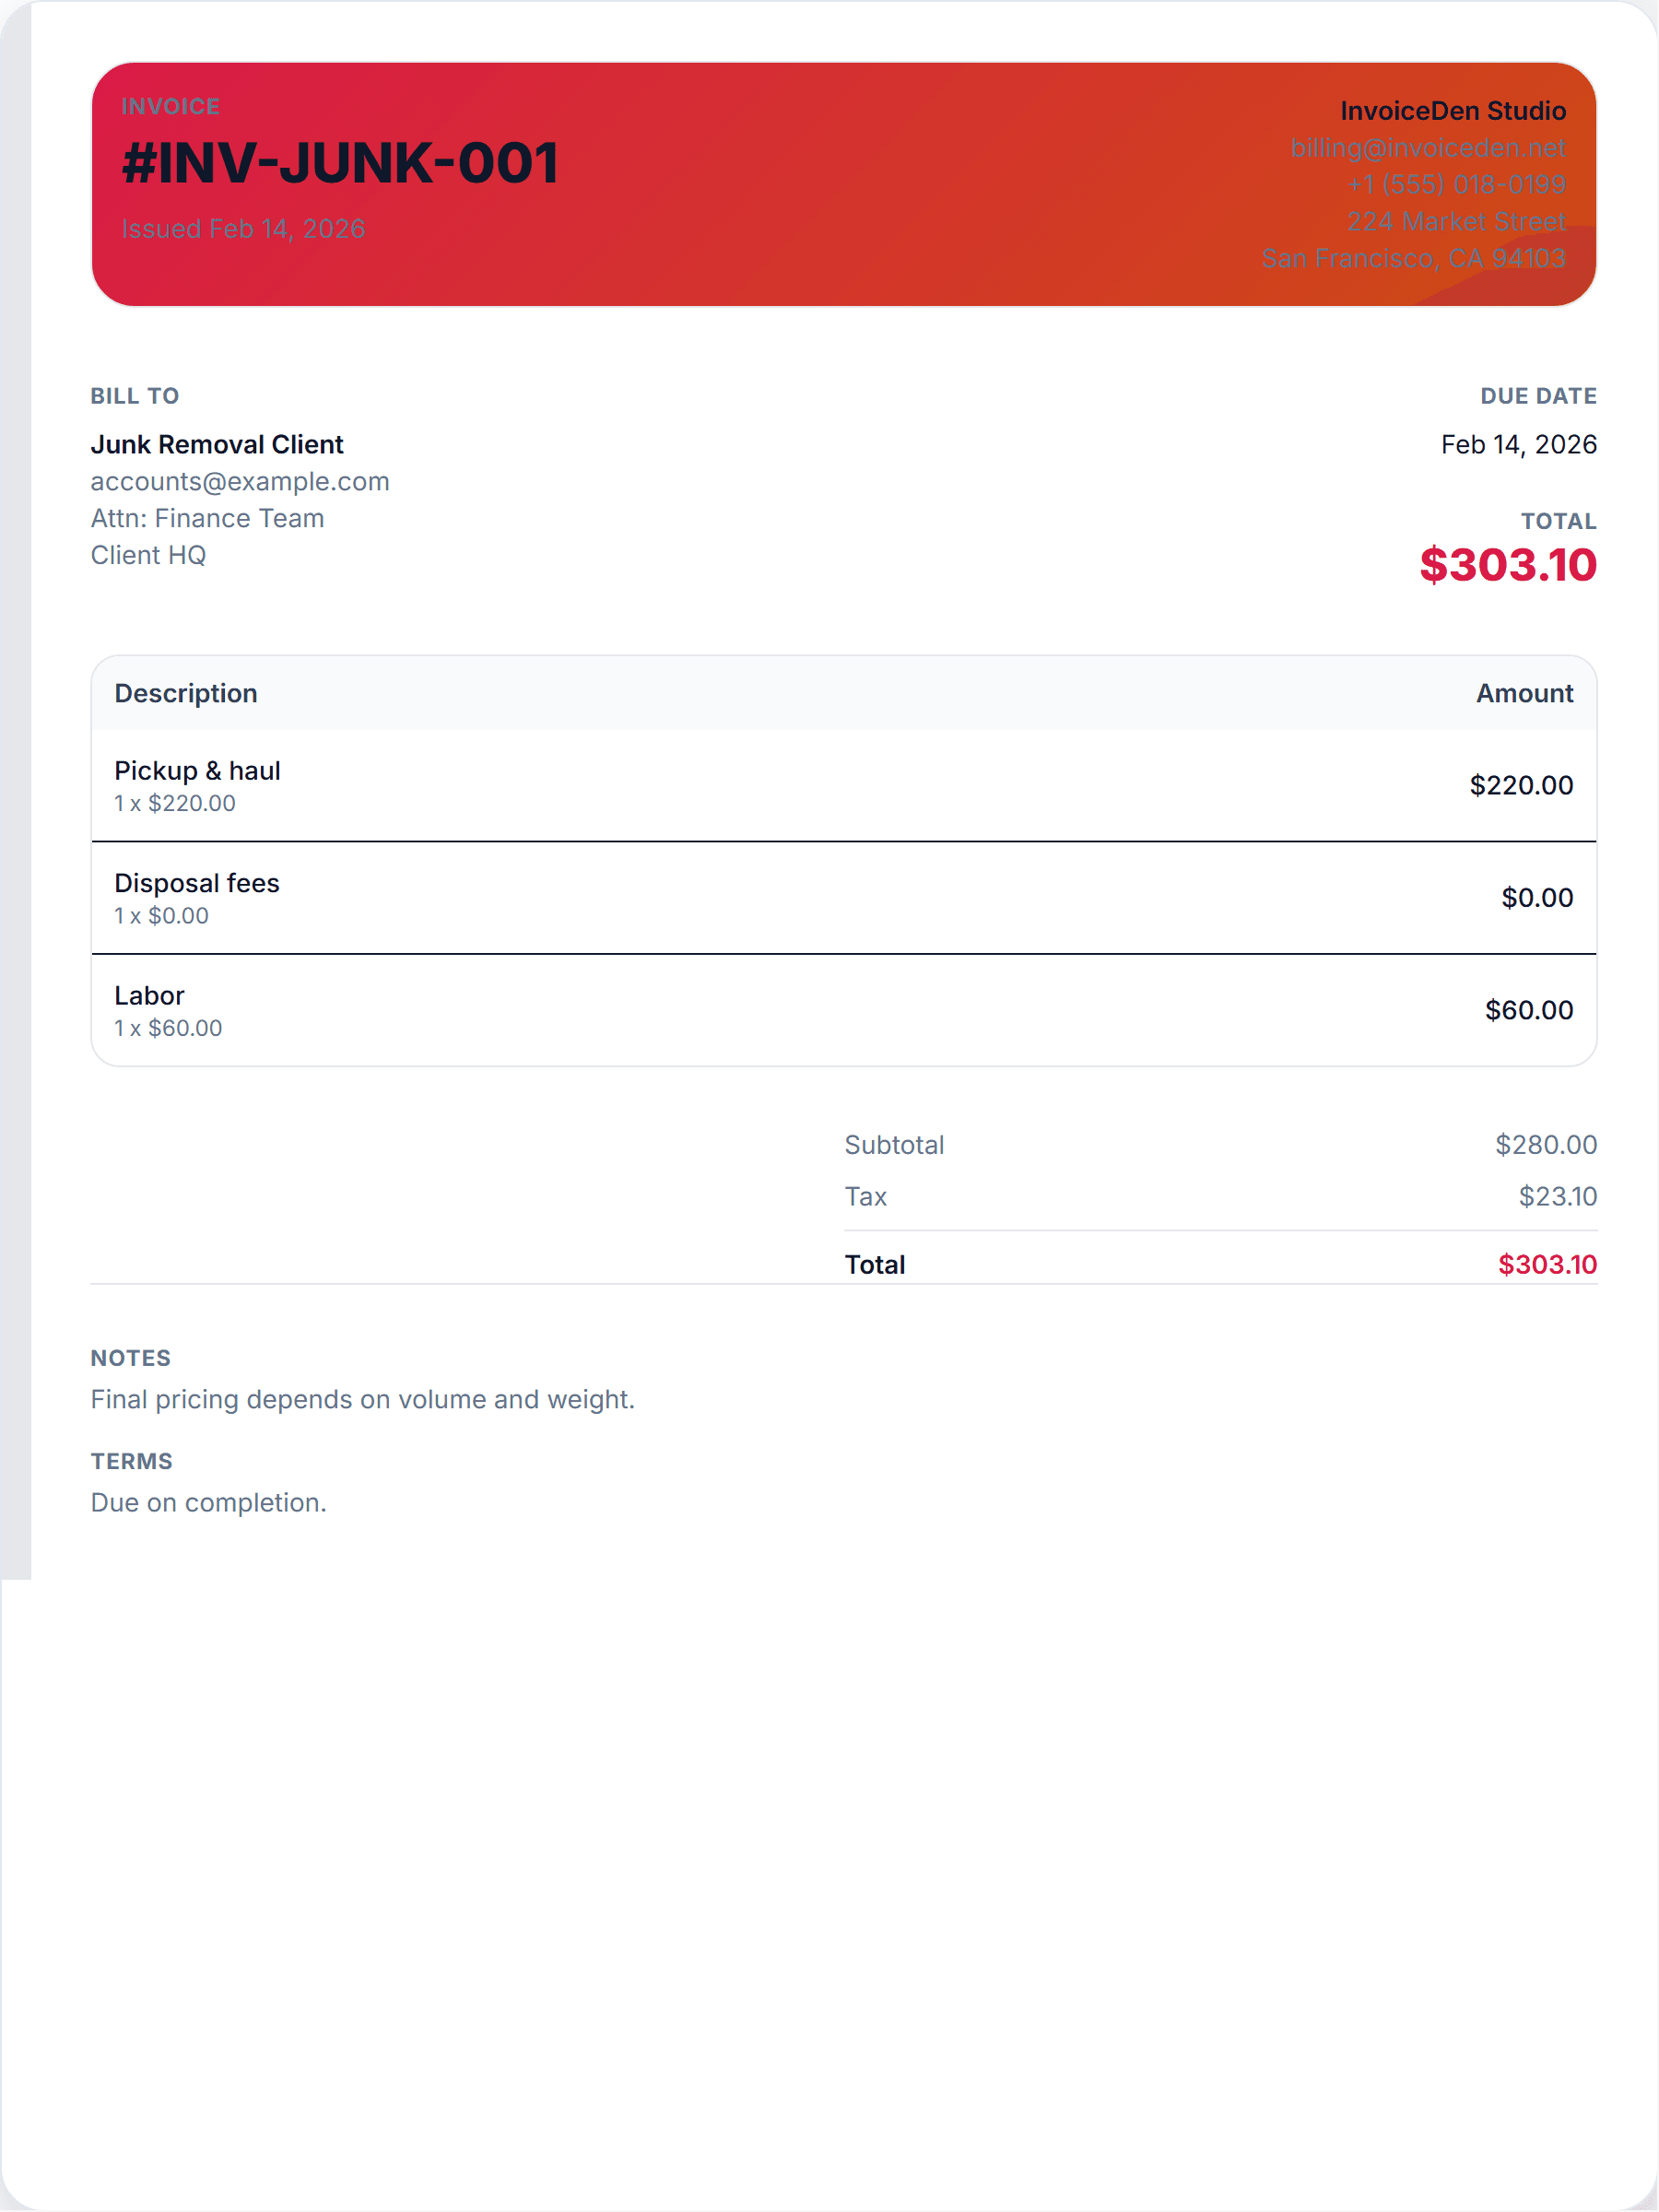Click the Junk Removal Client name
The width and height of the screenshot is (1659, 2212).
pos(217,444)
